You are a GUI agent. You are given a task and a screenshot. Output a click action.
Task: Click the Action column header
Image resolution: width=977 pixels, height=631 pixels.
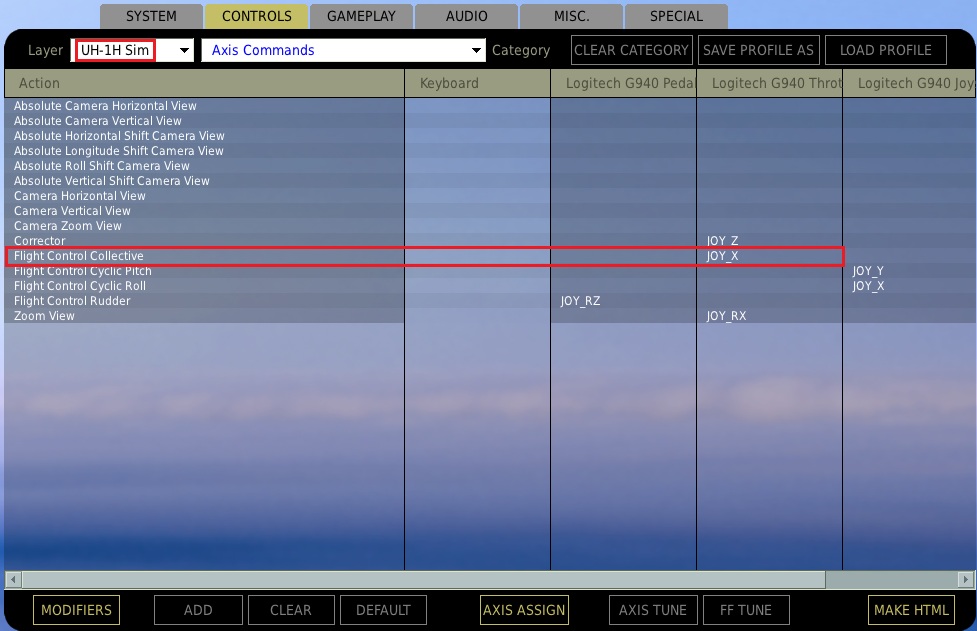click(204, 83)
